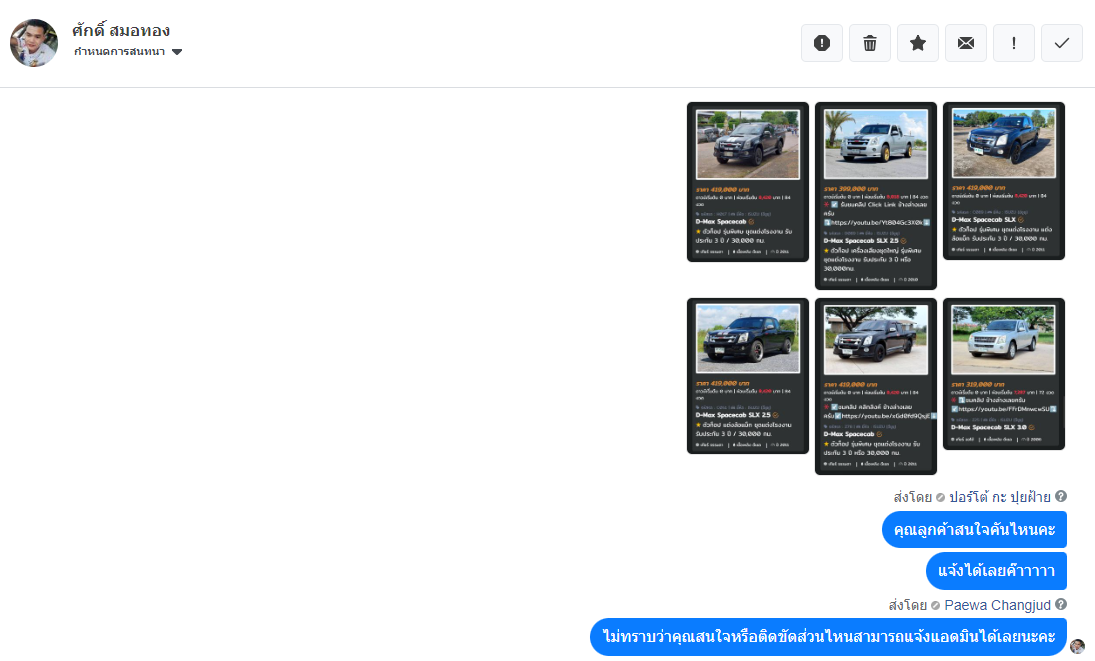Click help icon beside ปอร์โต้ กะ ปุยฝ้าย
This screenshot has width=1095, height=661.
tap(1061, 497)
